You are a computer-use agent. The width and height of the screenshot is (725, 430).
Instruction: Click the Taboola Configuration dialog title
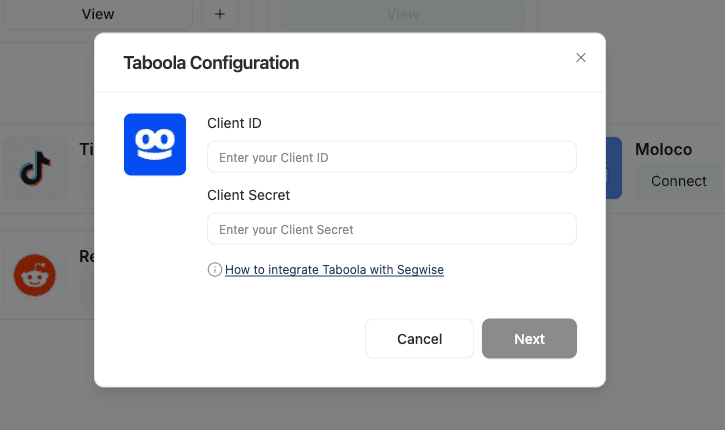pyautogui.click(x=211, y=63)
